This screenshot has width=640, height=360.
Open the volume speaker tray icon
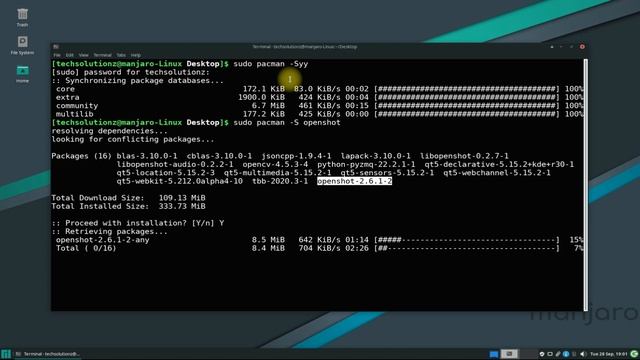(x=582, y=354)
